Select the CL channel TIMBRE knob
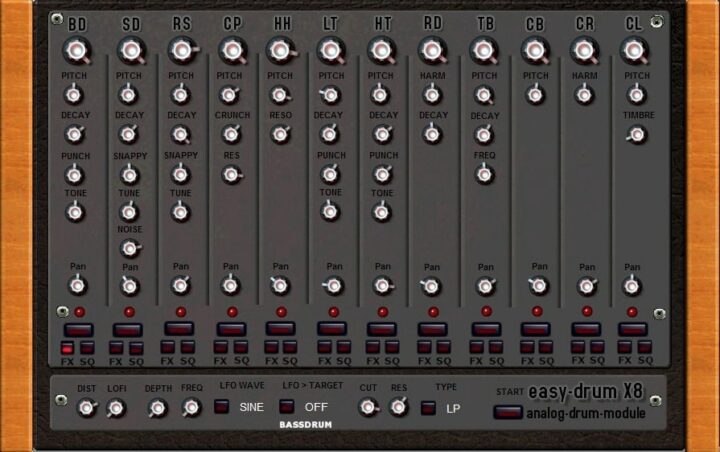Screen dimensions: 720x452 tap(634, 133)
